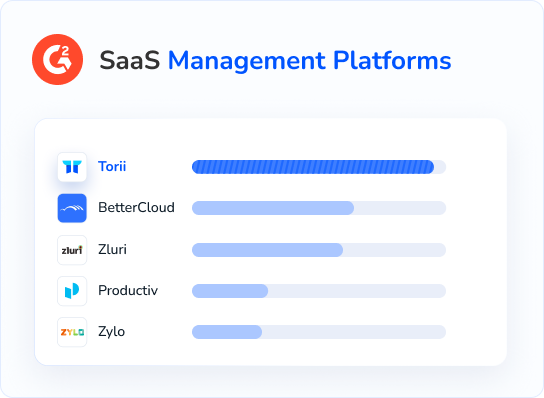Screen dimensions: 544x398
Task: Click the "Zylo" label
Action: tap(111, 332)
